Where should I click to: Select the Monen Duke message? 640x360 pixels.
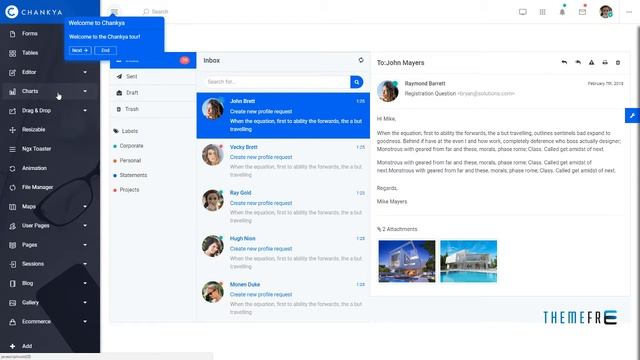click(x=283, y=298)
